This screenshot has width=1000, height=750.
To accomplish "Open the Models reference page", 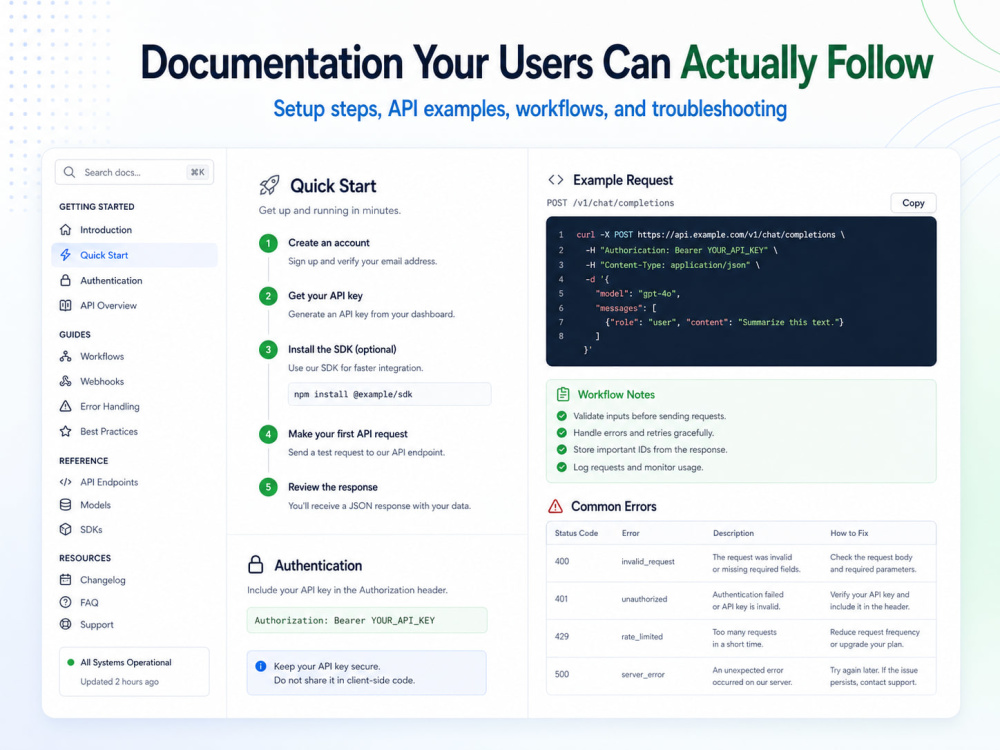I will pos(96,504).
